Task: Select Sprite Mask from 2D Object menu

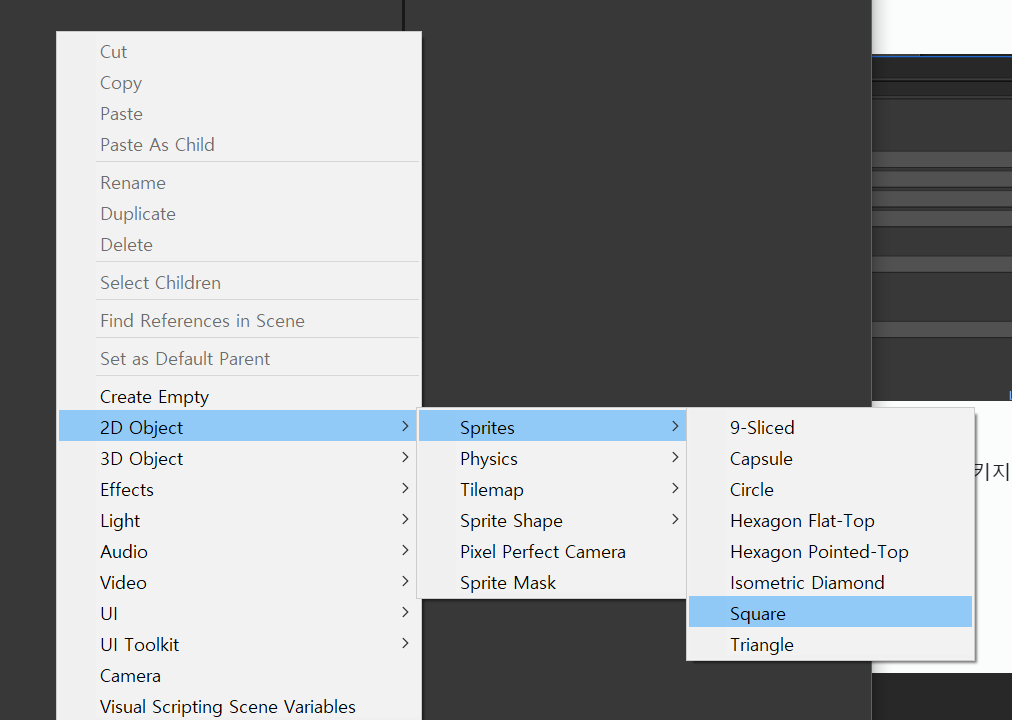Action: (508, 582)
